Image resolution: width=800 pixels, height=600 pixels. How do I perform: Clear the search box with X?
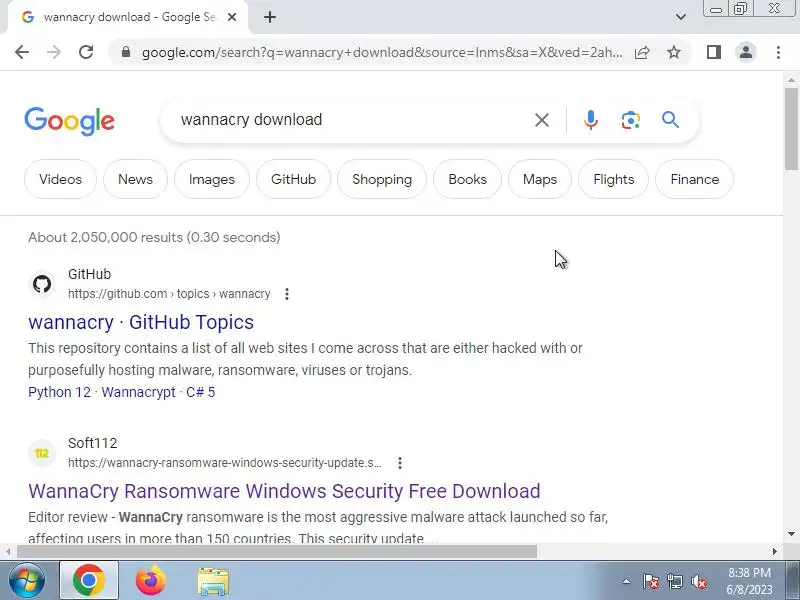(x=542, y=120)
